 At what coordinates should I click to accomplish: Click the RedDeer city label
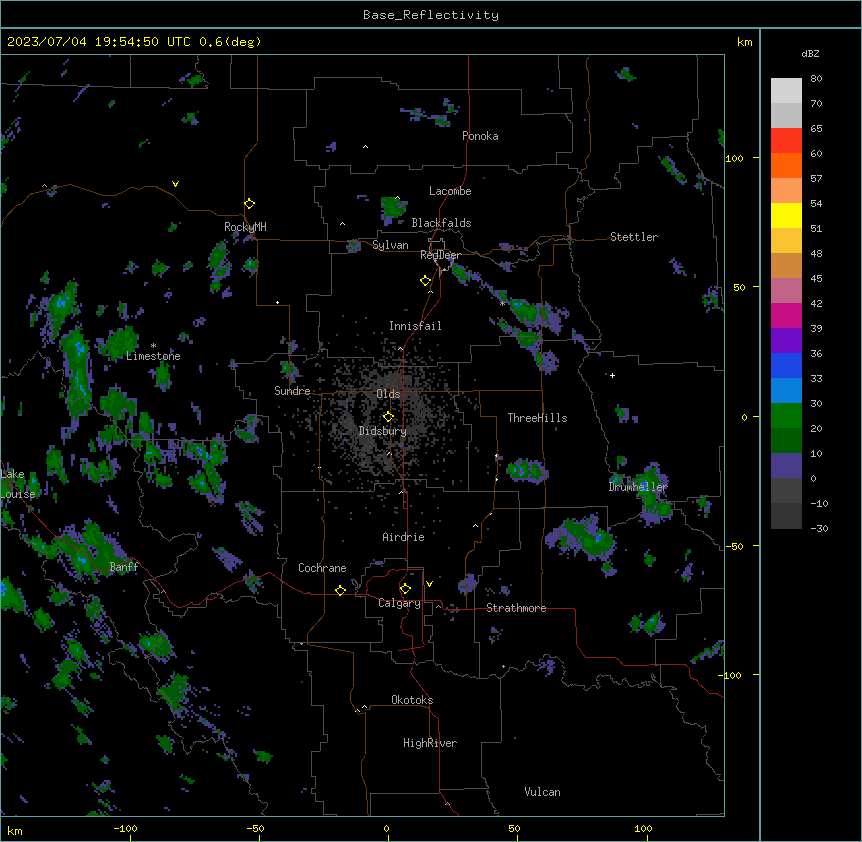pyautogui.click(x=440, y=255)
